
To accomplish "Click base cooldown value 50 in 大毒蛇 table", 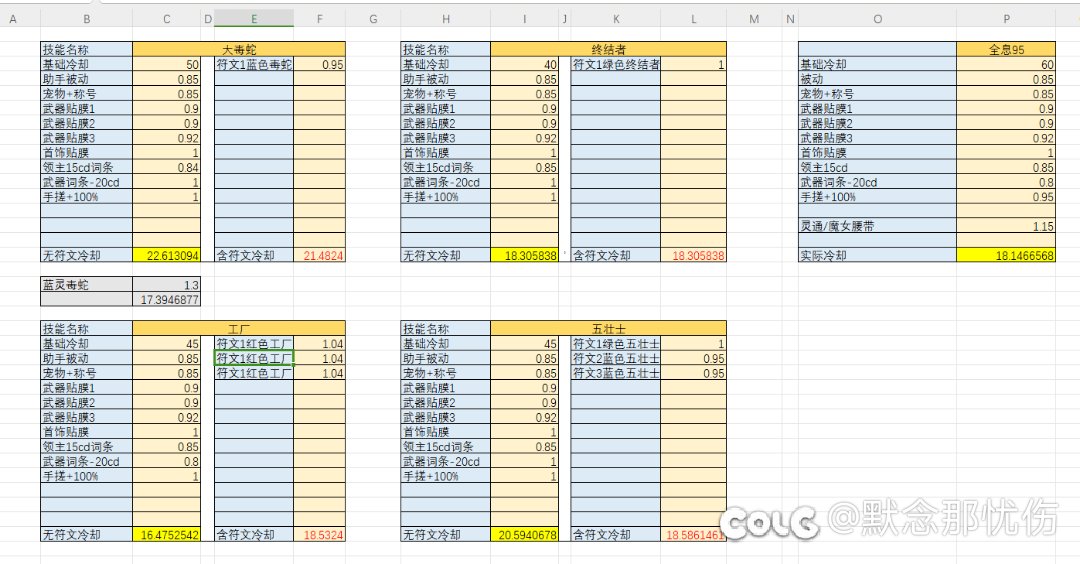I will point(167,65).
